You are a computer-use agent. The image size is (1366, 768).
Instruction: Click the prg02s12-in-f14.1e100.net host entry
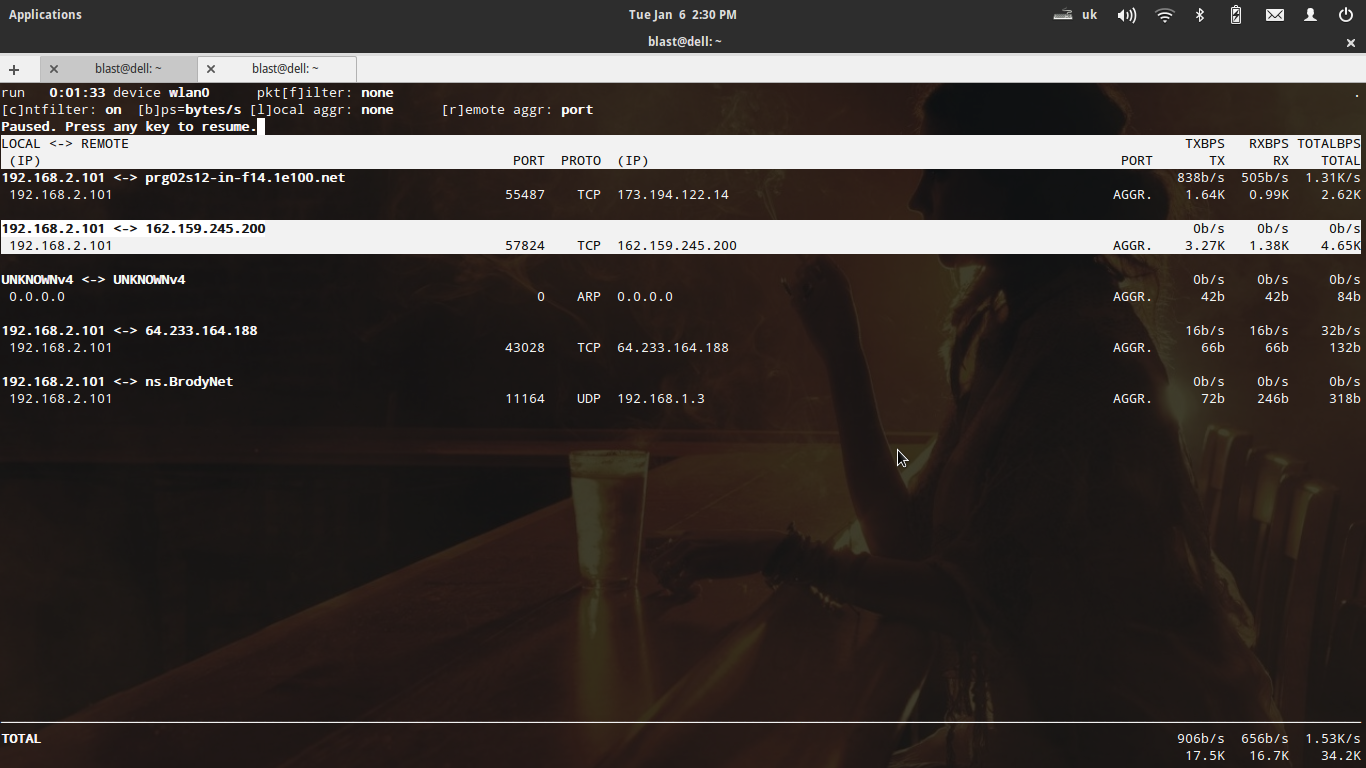245,178
